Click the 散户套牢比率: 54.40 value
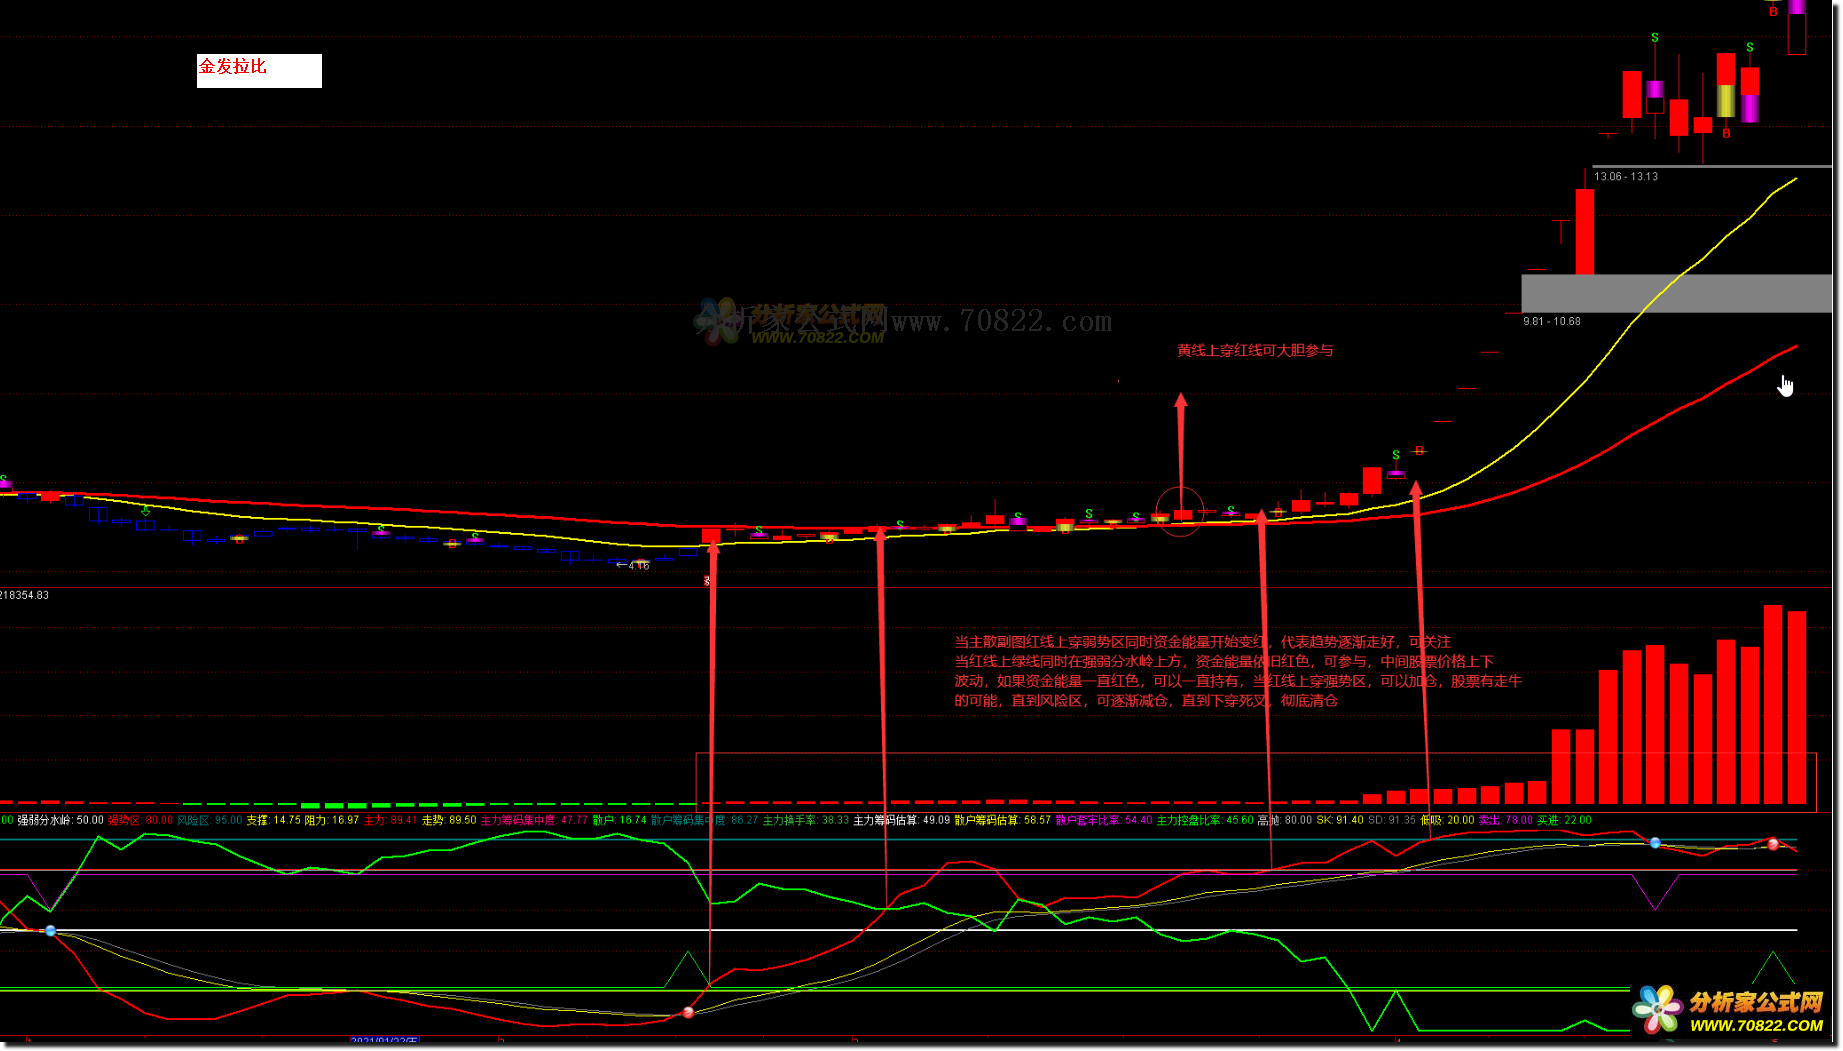1843x1051 pixels. tap(1104, 820)
